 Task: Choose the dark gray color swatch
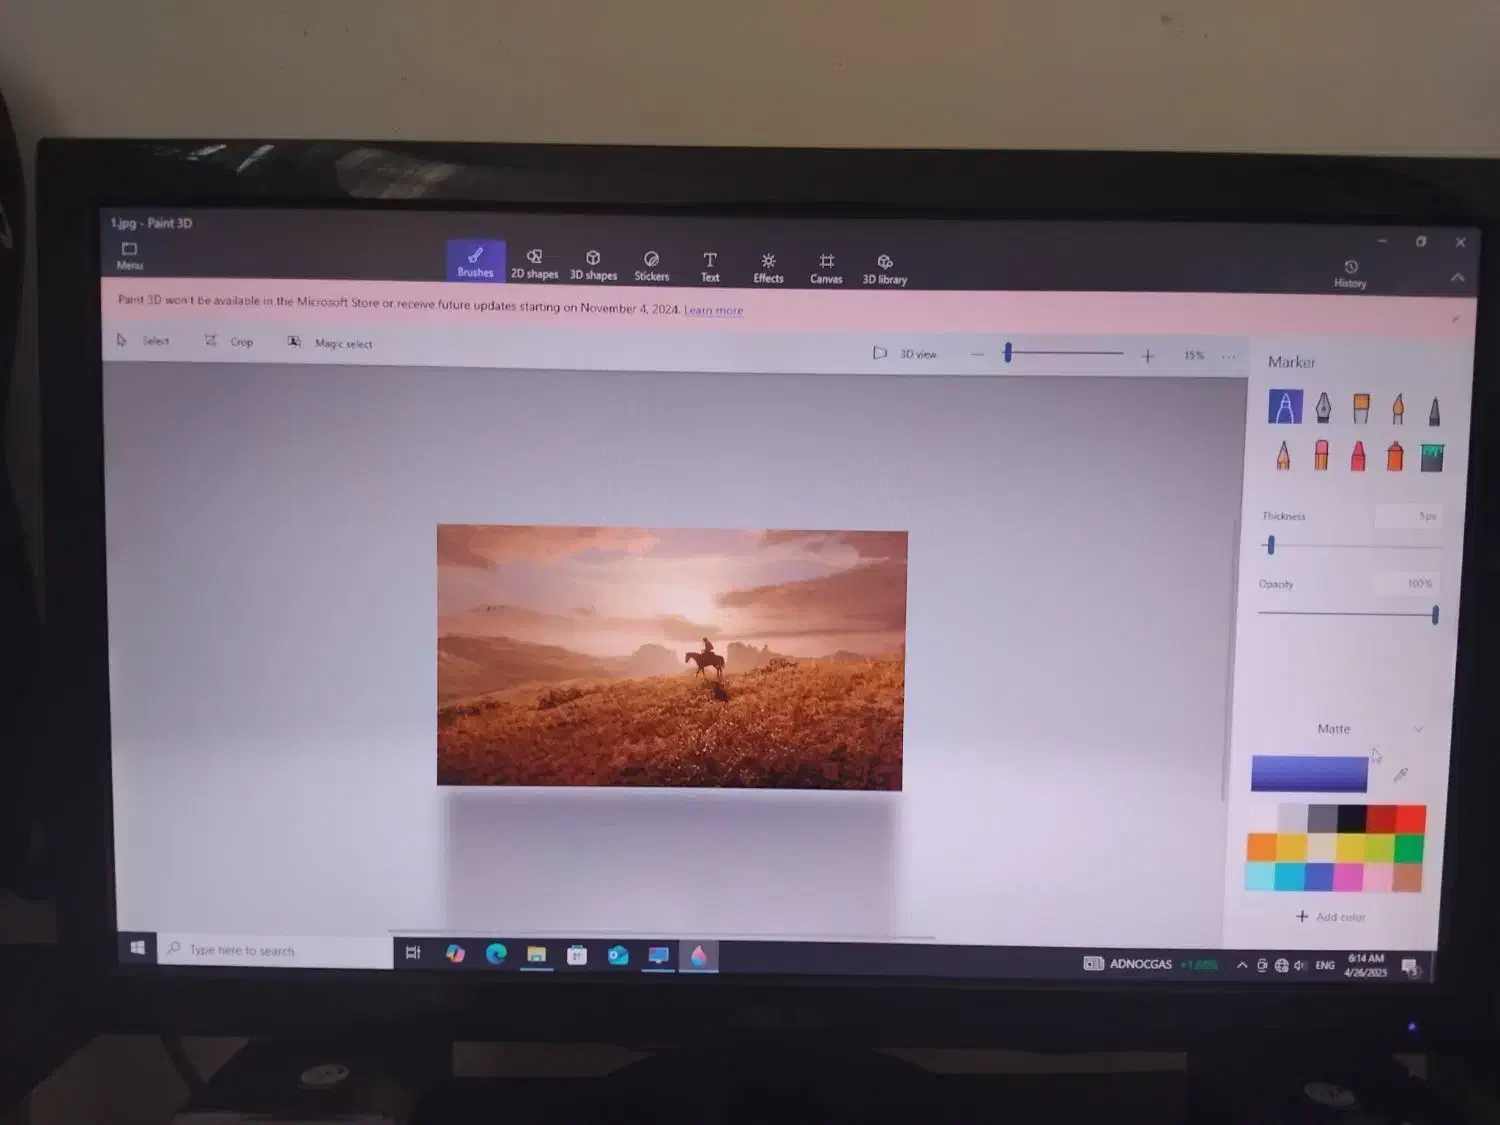point(1322,817)
